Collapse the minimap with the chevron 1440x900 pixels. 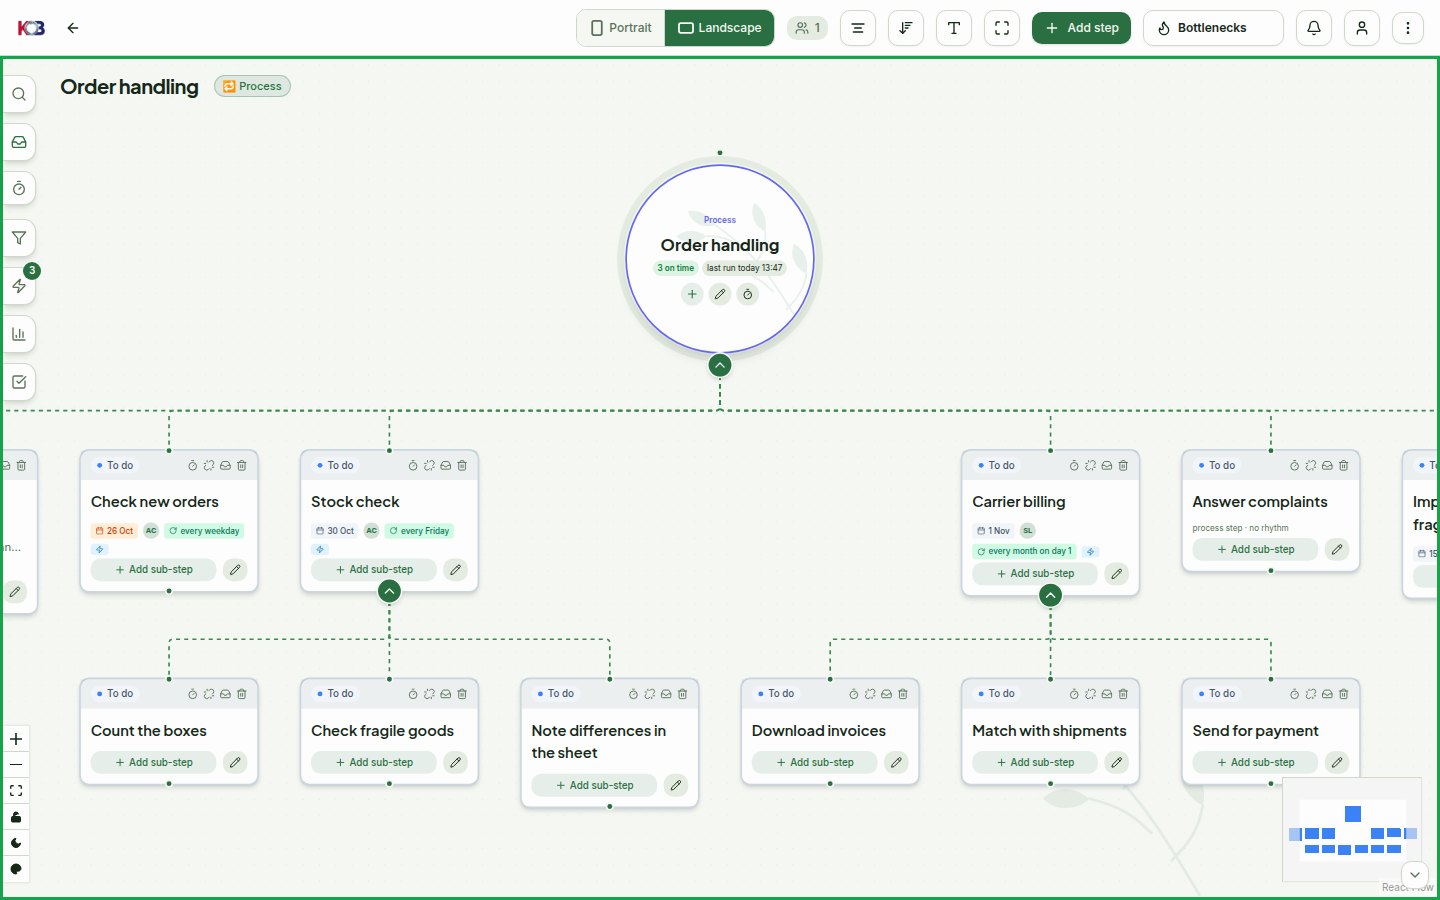tap(1414, 874)
